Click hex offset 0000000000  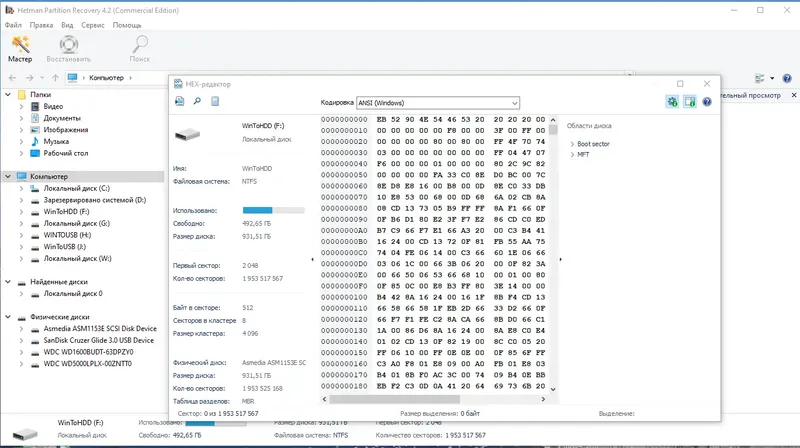coord(344,119)
